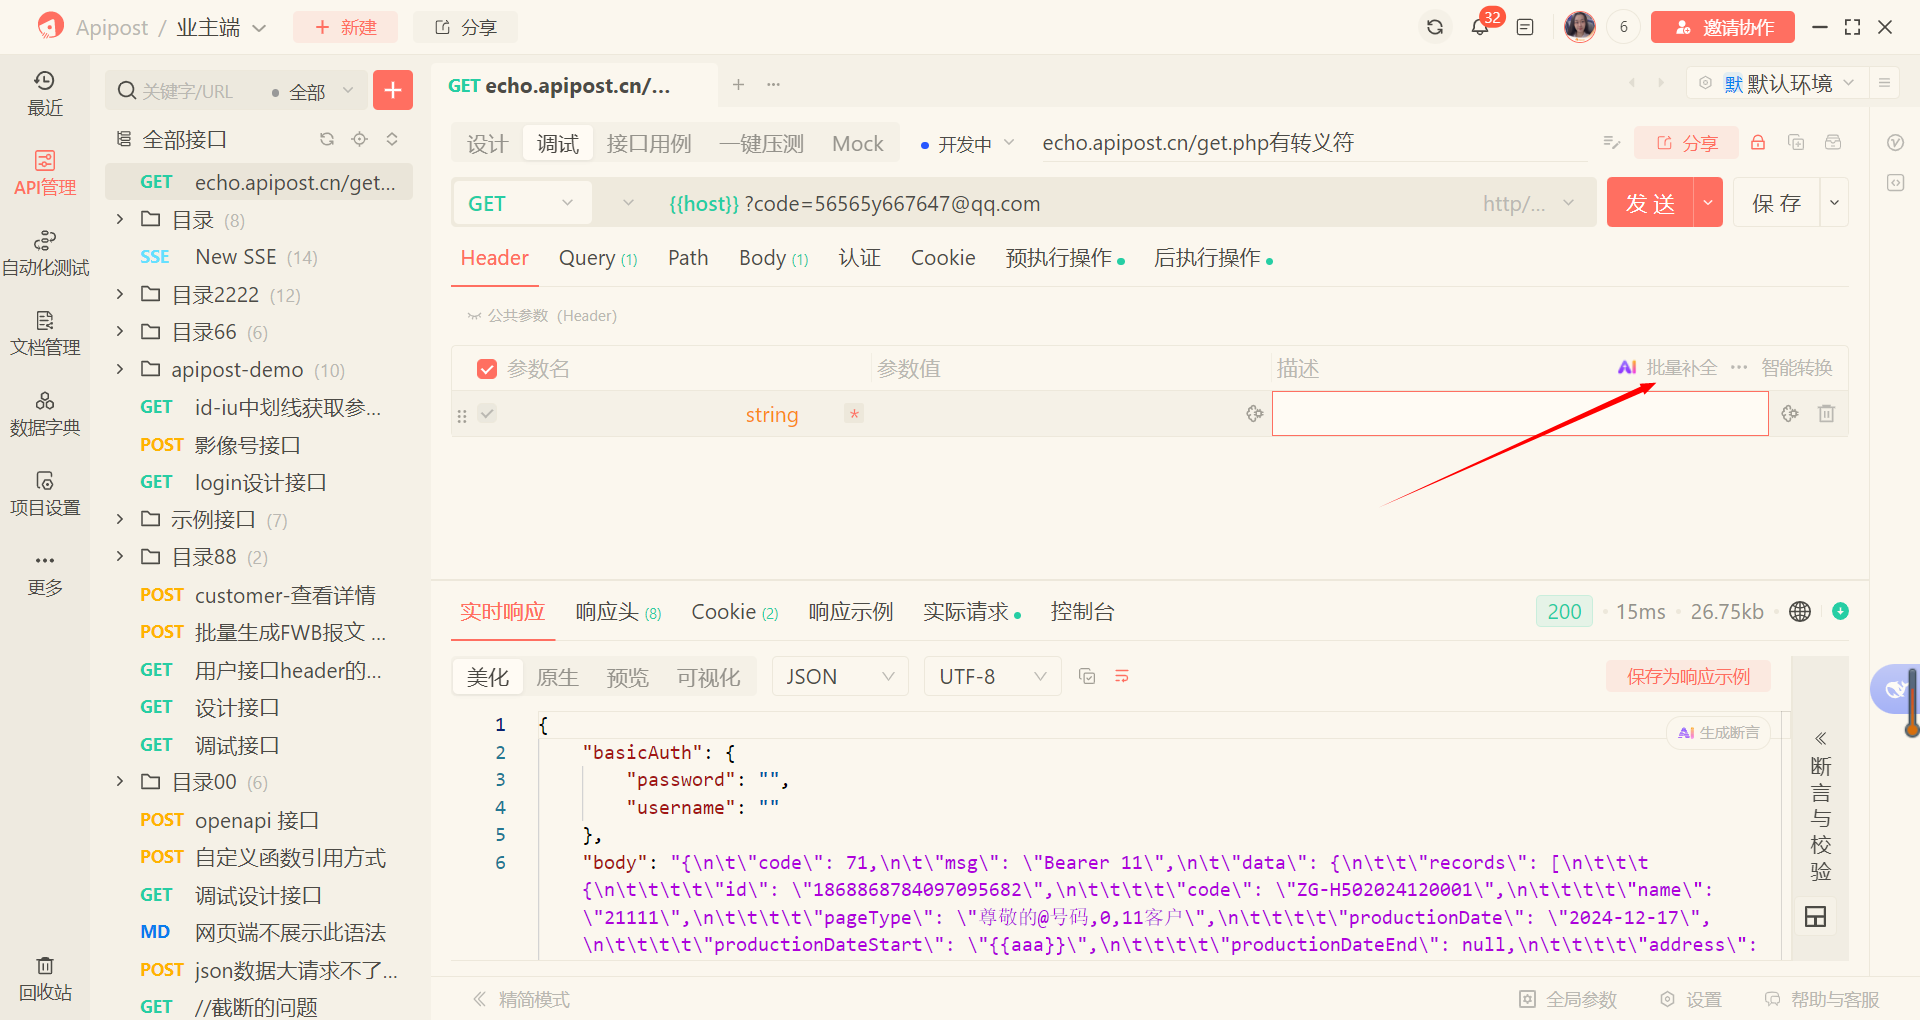
Task: Open the 控制台 console tab
Action: pyautogui.click(x=1083, y=612)
